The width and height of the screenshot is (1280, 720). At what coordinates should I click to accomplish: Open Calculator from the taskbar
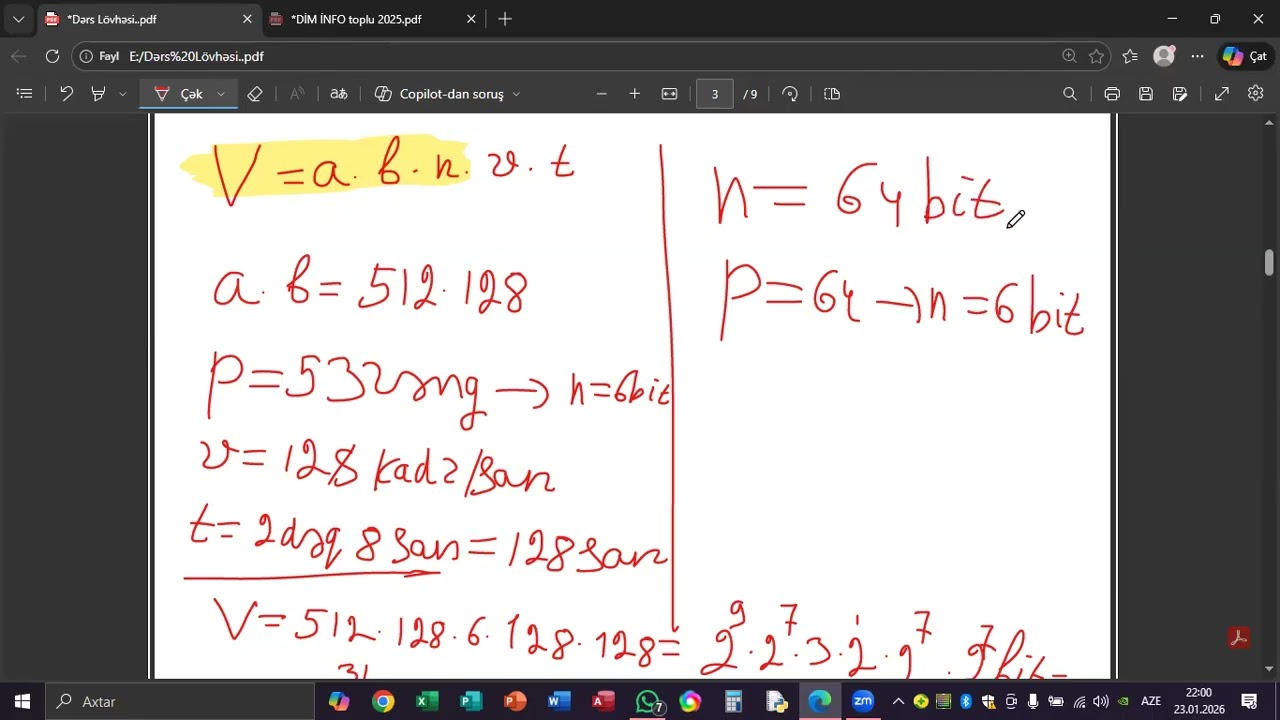tap(733, 701)
